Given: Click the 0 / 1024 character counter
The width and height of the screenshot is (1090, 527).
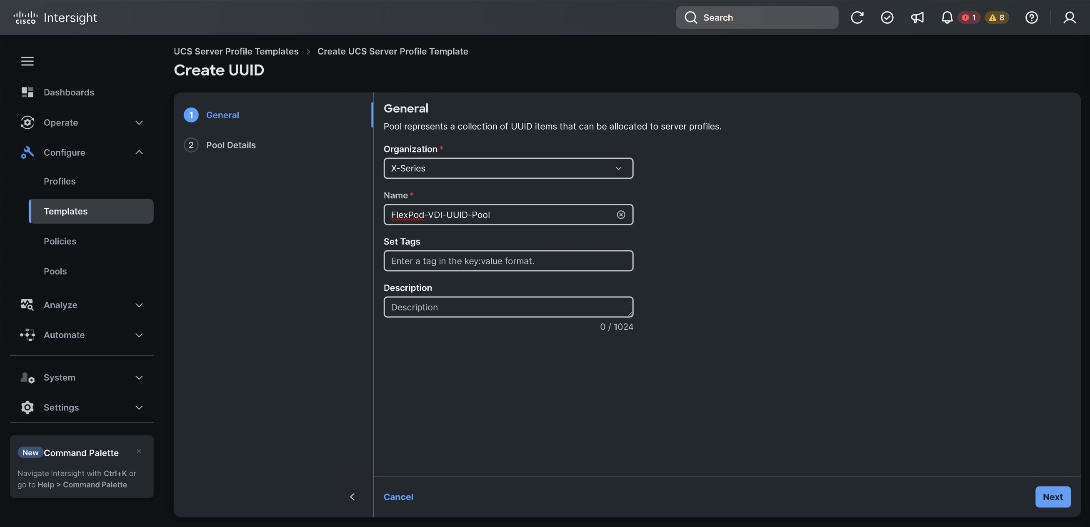Looking at the screenshot, I should 617,327.
